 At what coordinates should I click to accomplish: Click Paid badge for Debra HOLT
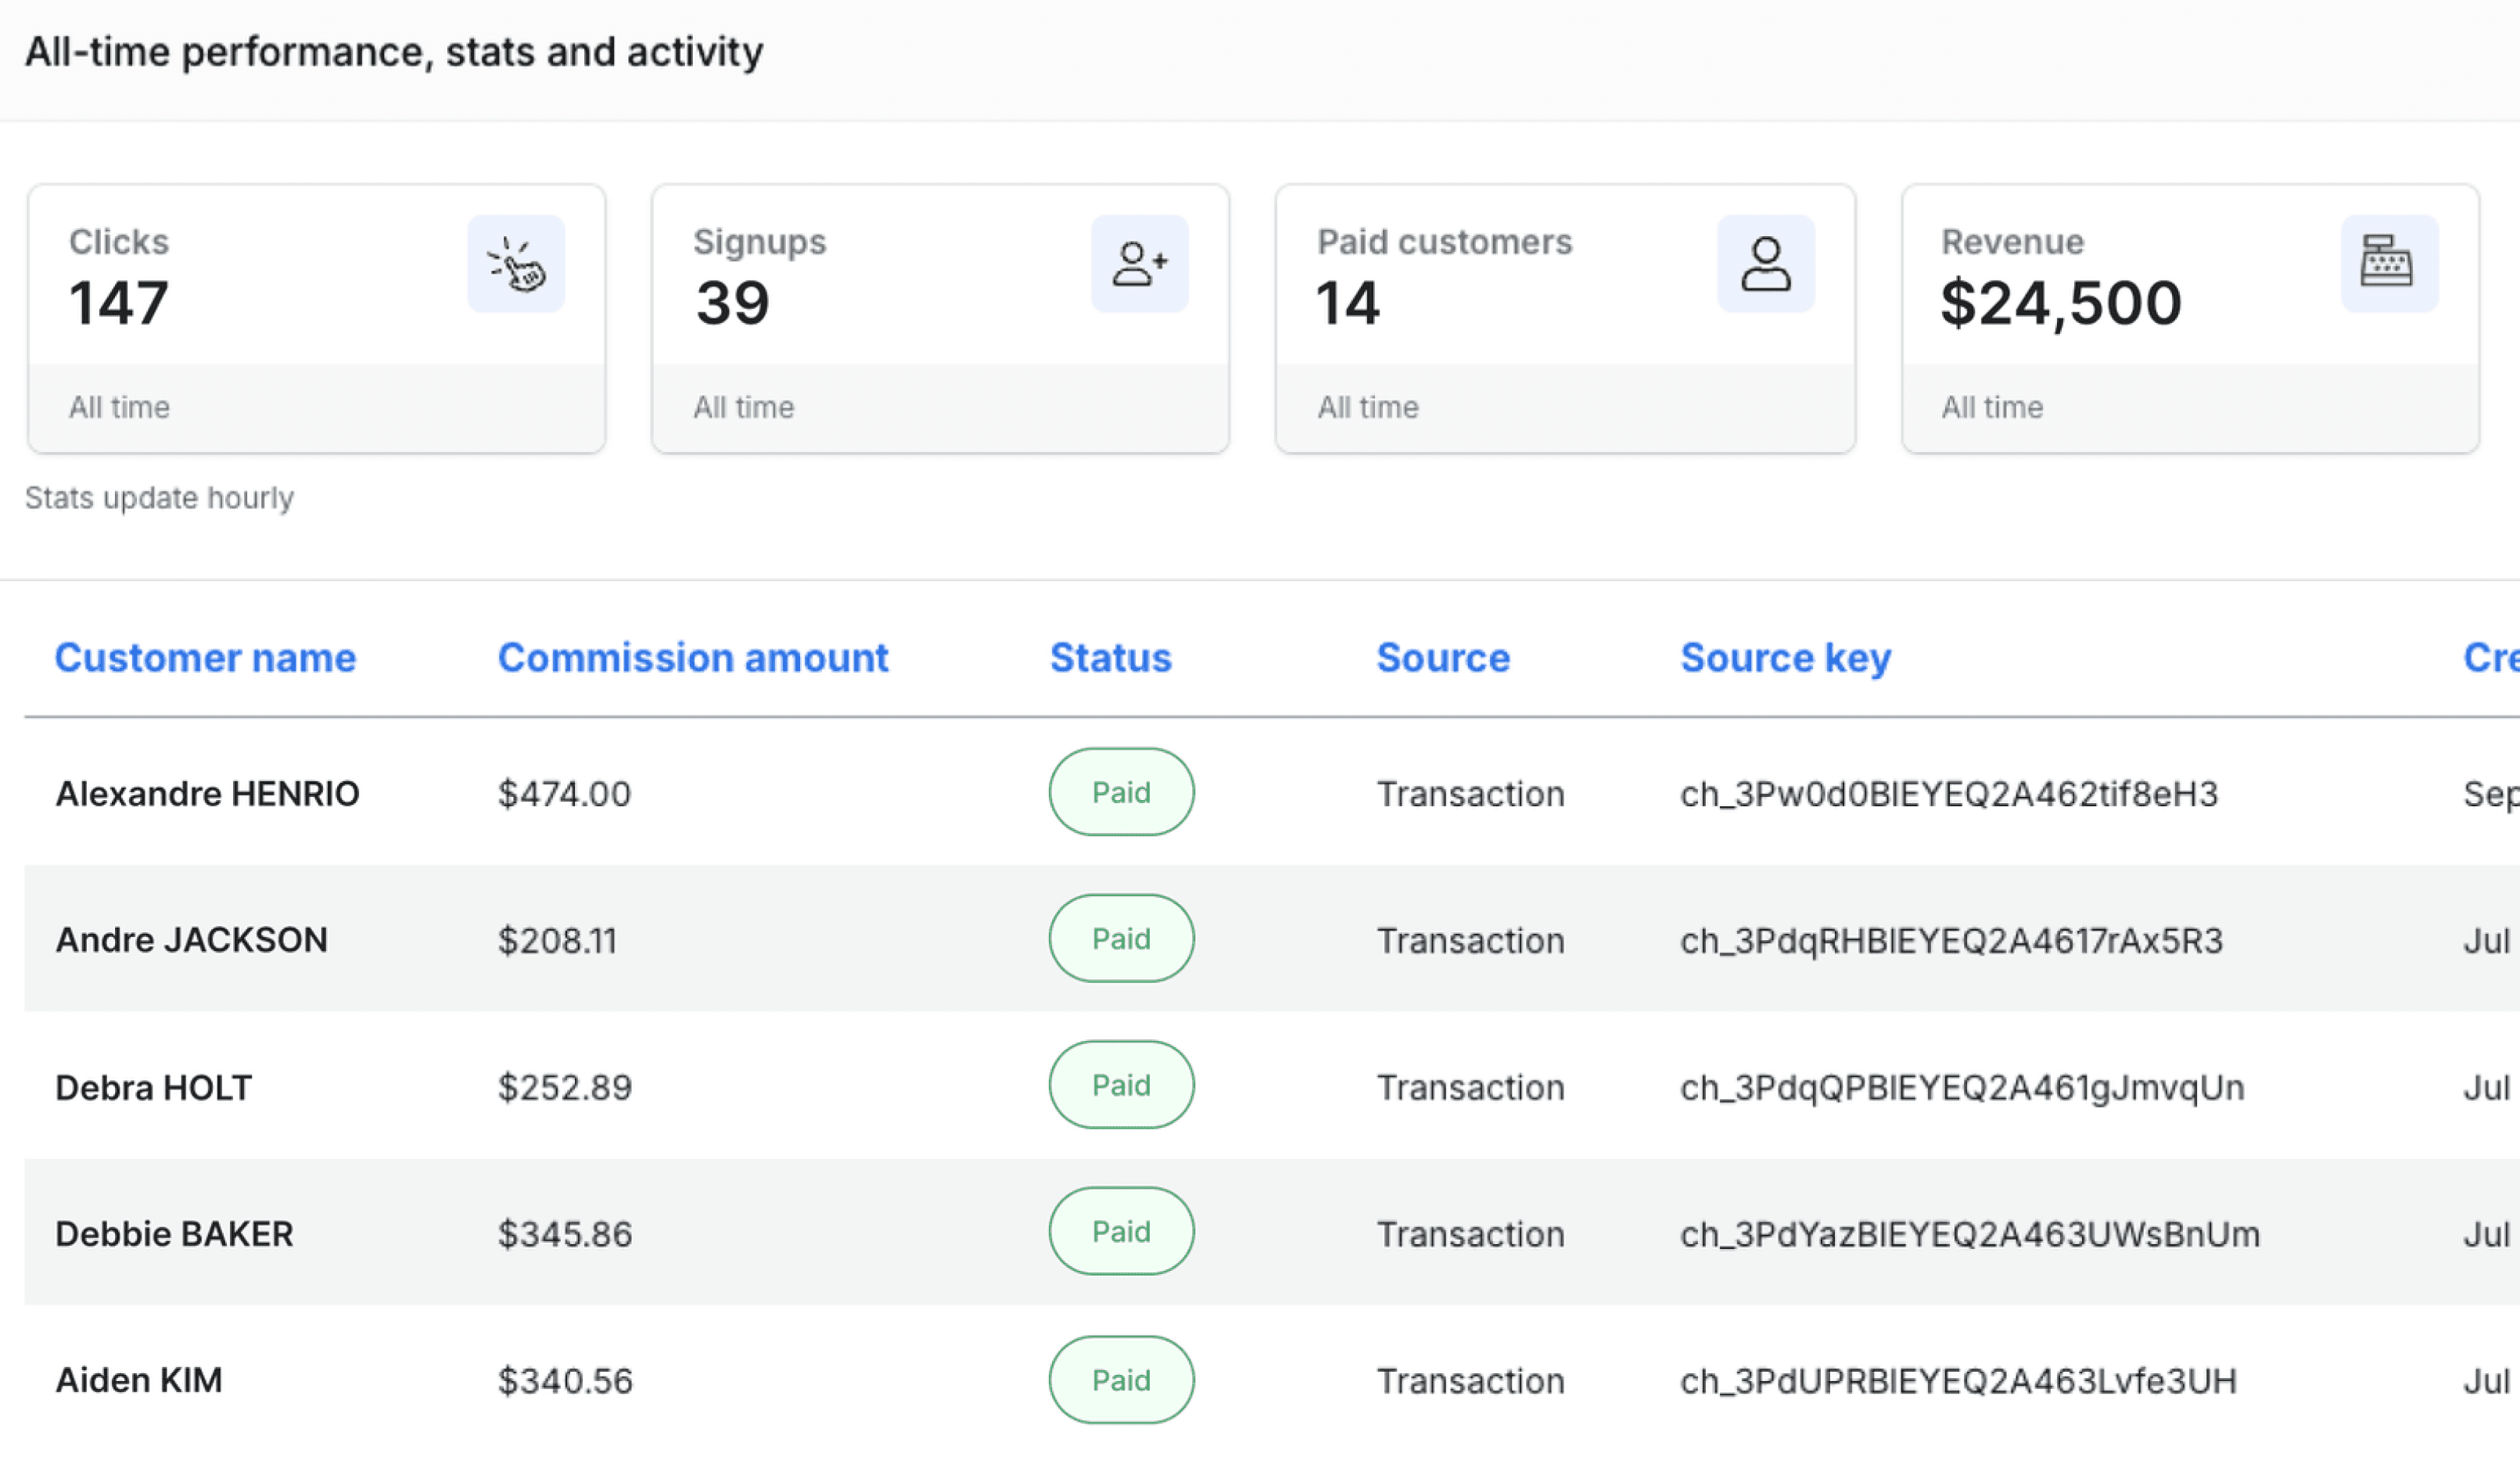1120,1085
